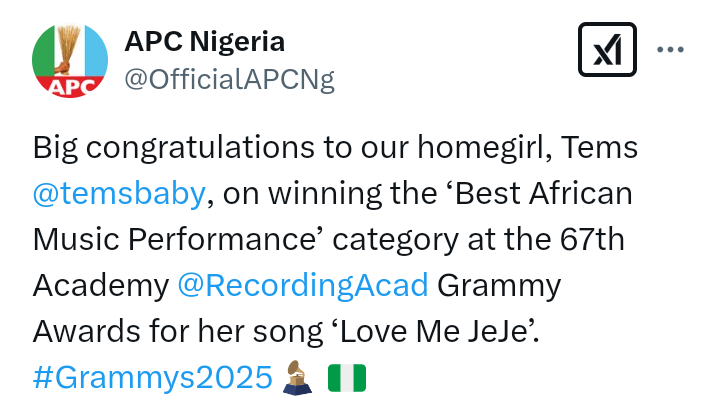
Task: Open the Grok AI icon
Action: pyautogui.click(x=607, y=49)
